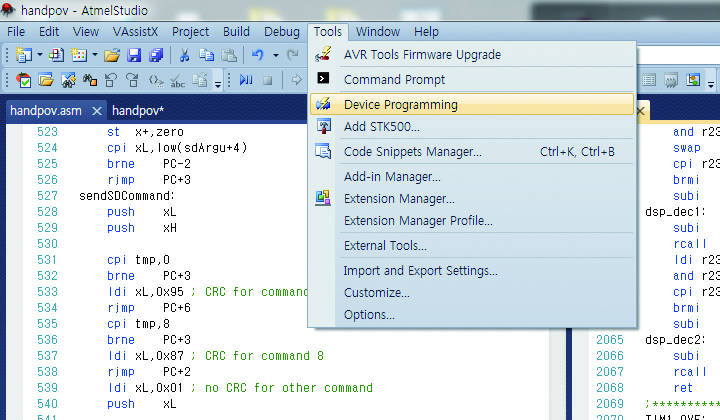Screen dimensions: 720x420
Task: Select Add STK500... menu item
Action: 472,127
